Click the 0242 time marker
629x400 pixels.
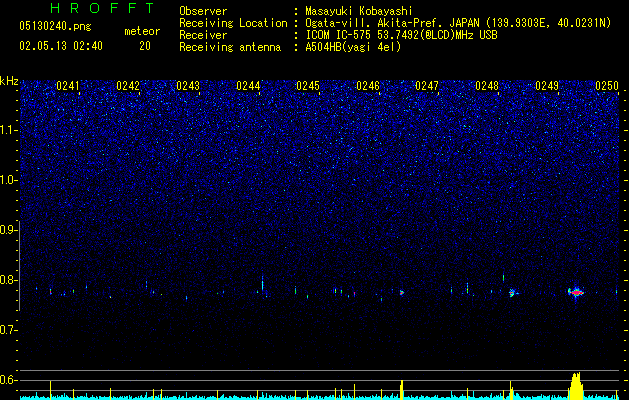point(128,86)
